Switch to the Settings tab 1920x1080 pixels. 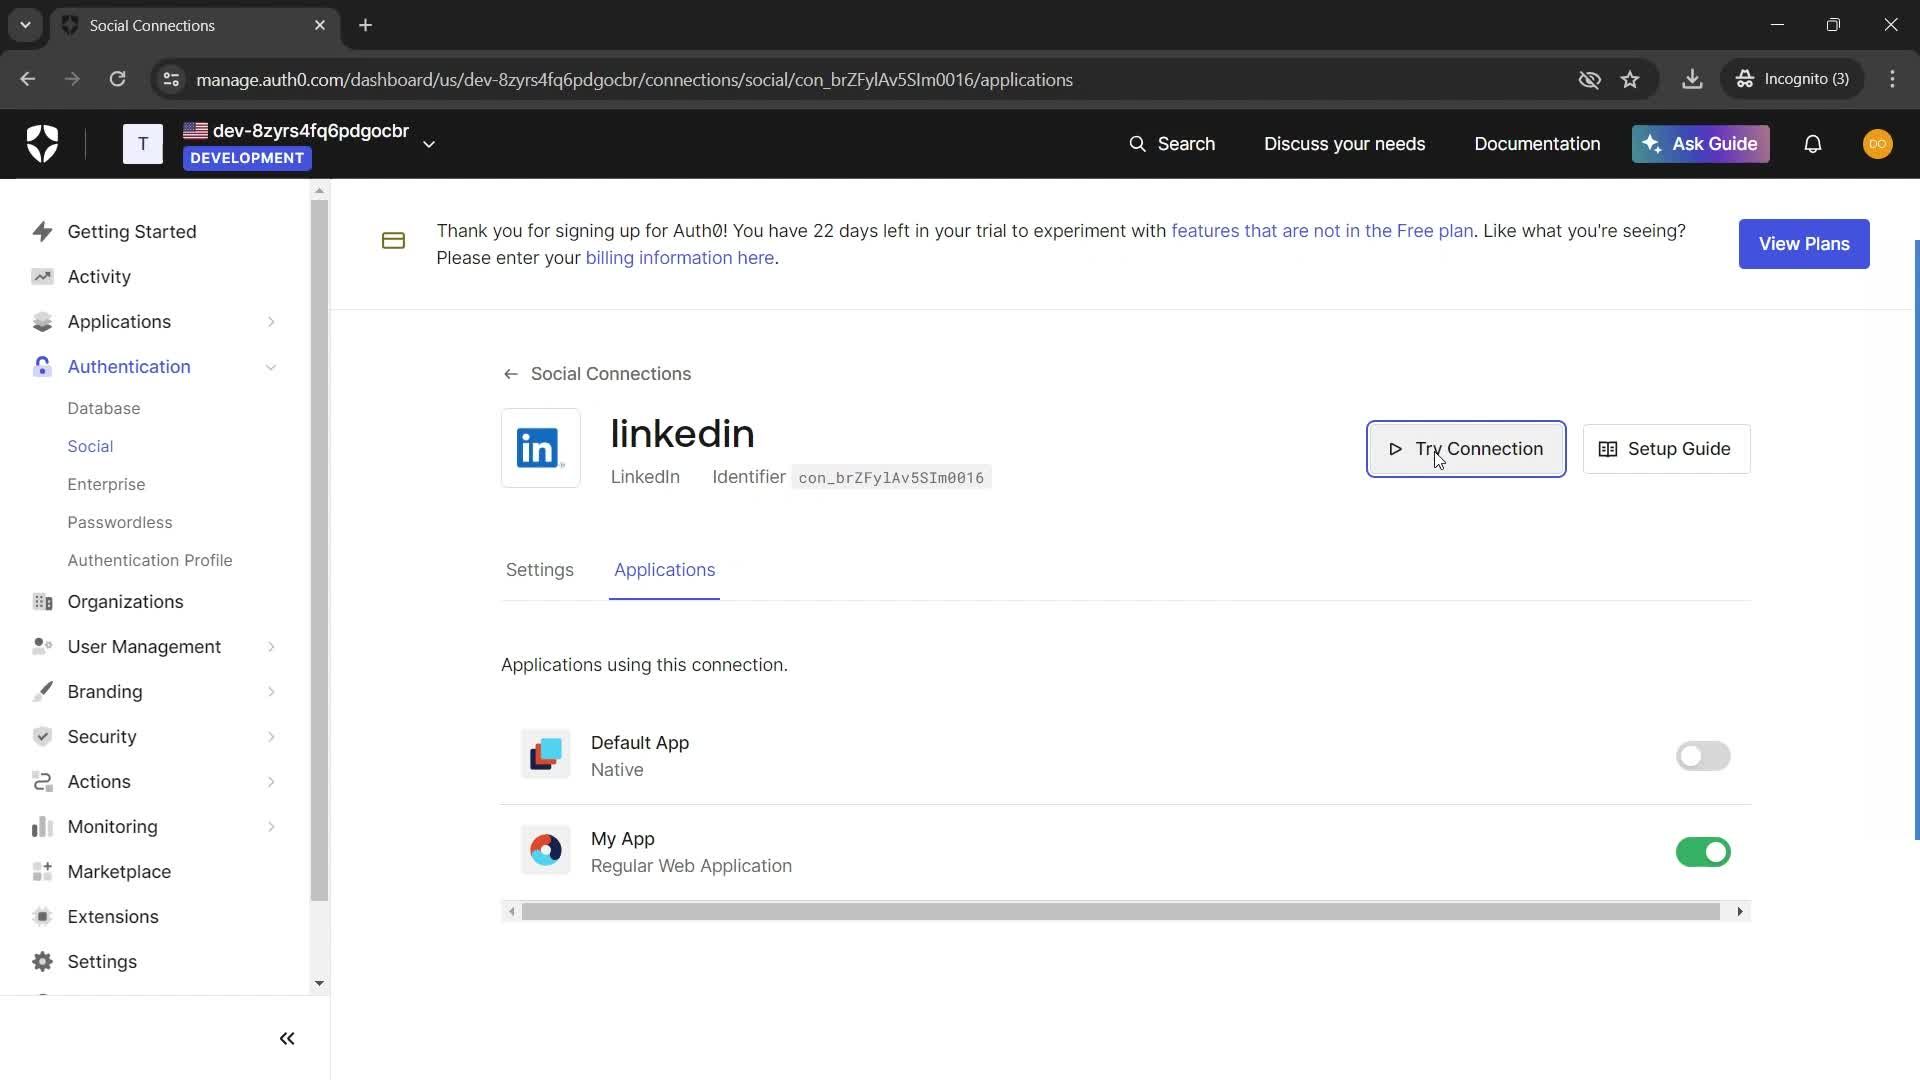tap(540, 570)
